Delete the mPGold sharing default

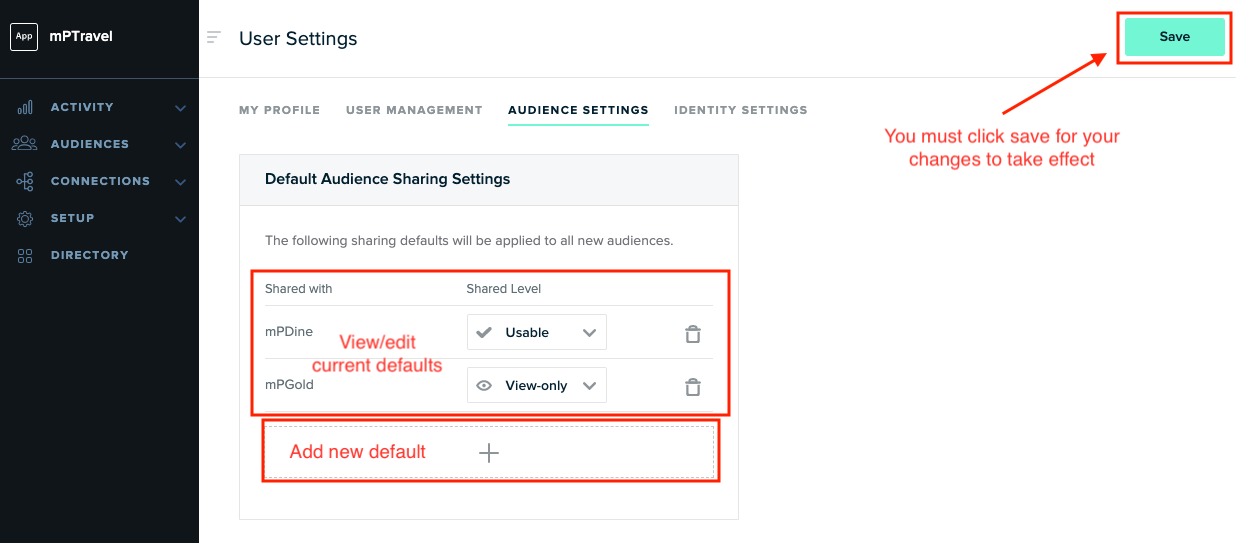tap(692, 386)
